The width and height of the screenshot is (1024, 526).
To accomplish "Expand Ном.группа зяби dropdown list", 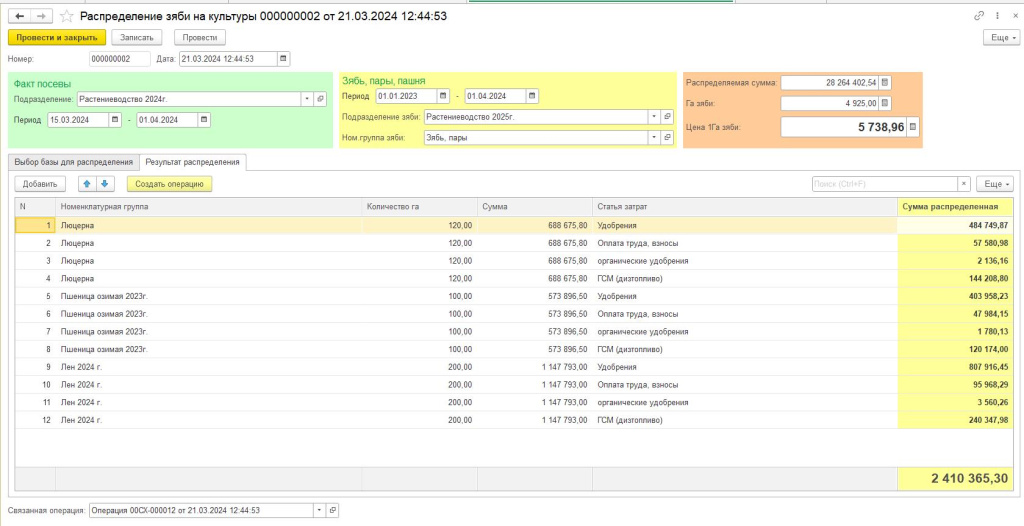I will [654, 137].
